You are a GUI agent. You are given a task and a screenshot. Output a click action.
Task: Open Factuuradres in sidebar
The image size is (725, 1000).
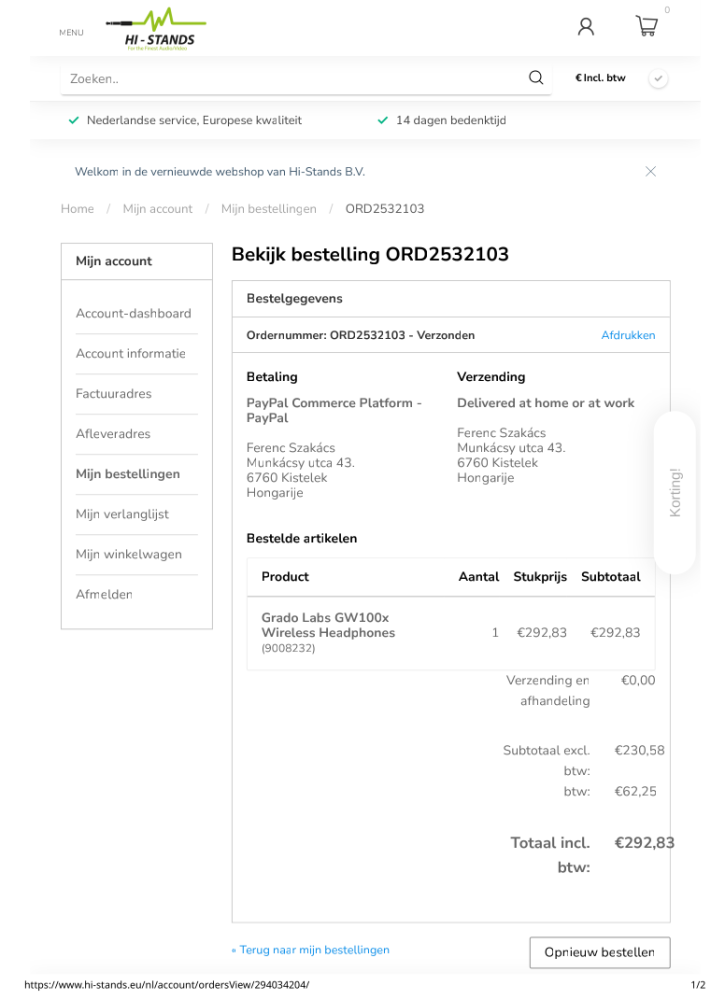(114, 393)
